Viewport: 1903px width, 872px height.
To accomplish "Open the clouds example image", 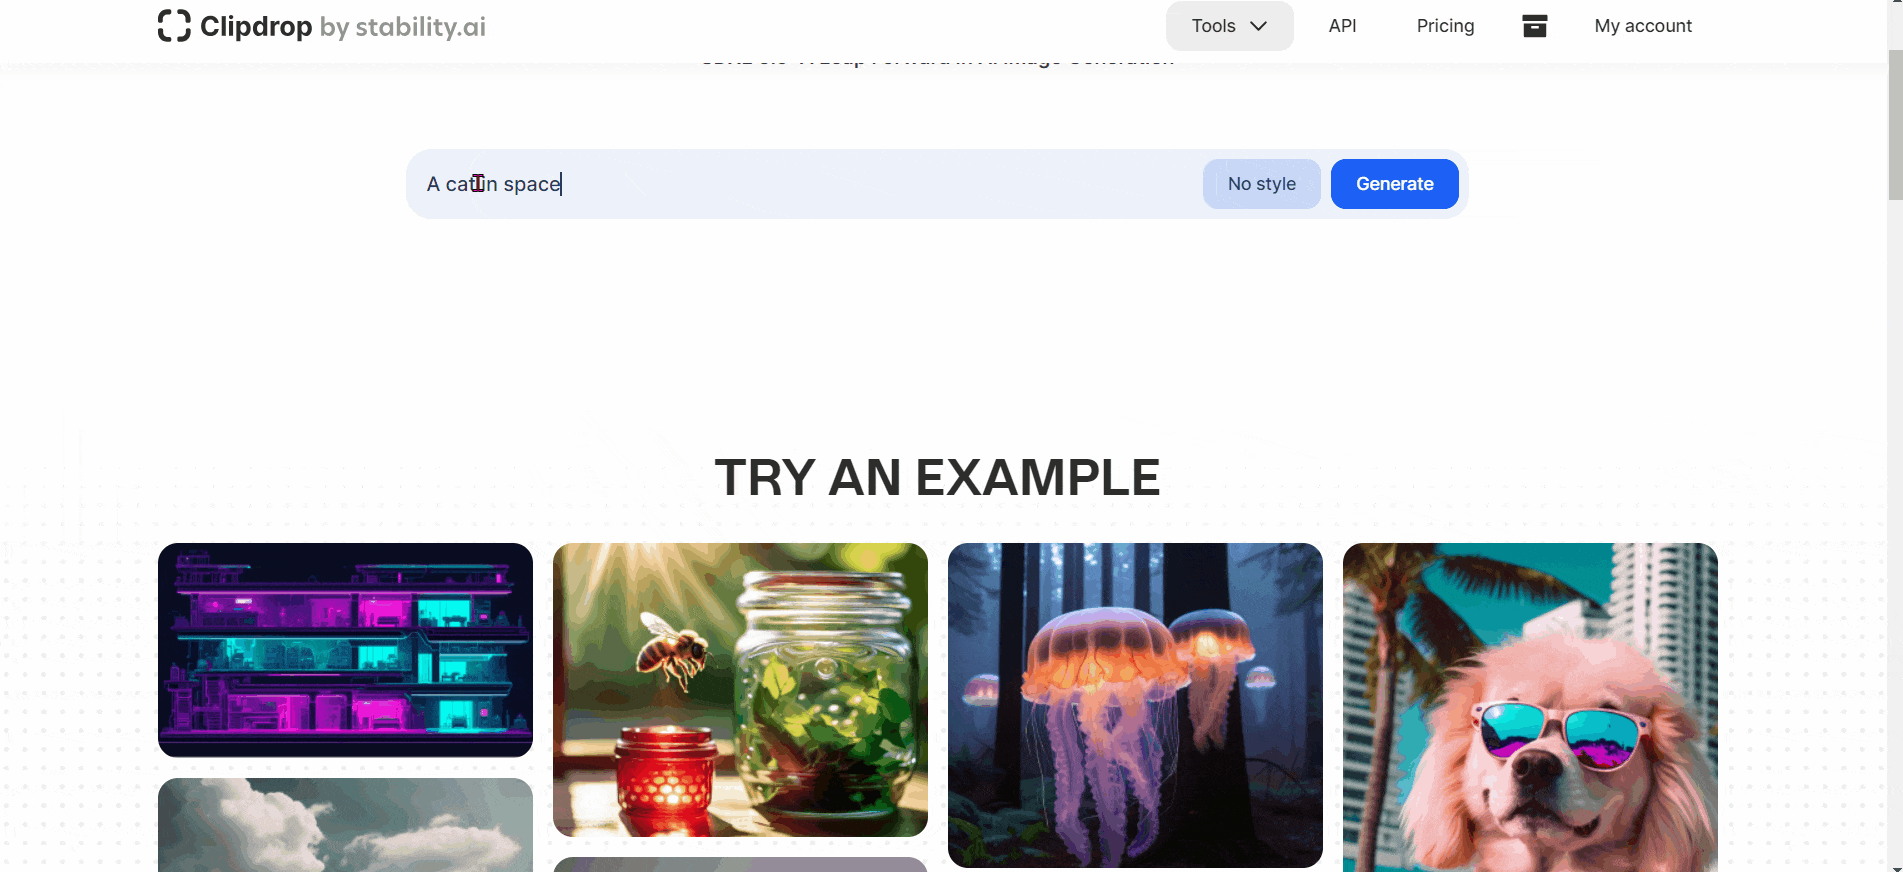I will click(x=345, y=825).
